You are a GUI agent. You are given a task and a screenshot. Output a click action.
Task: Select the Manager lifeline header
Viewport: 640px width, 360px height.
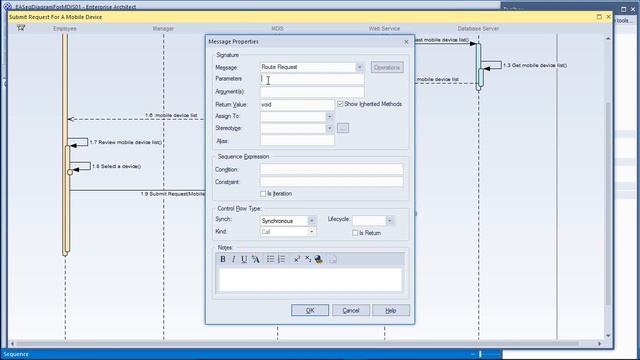(163, 29)
